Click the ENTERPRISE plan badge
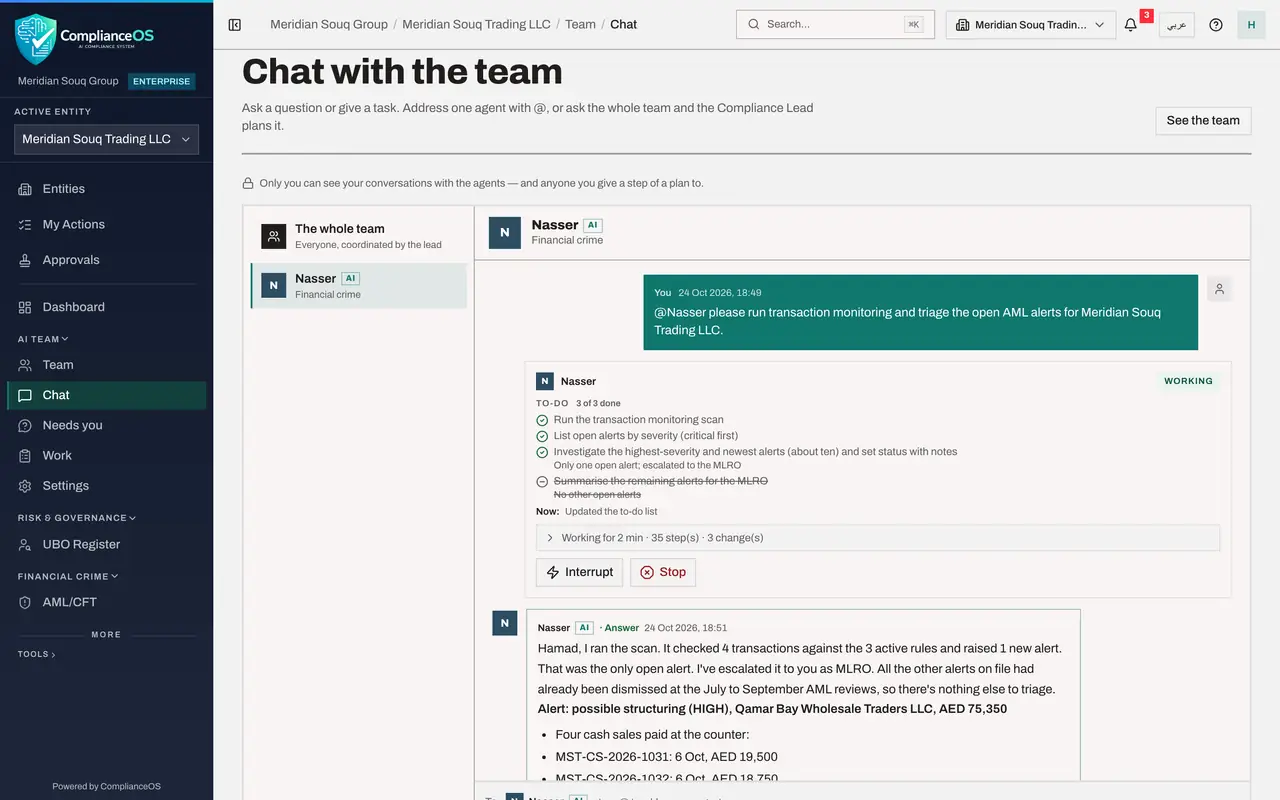This screenshot has width=1280, height=800. [162, 81]
